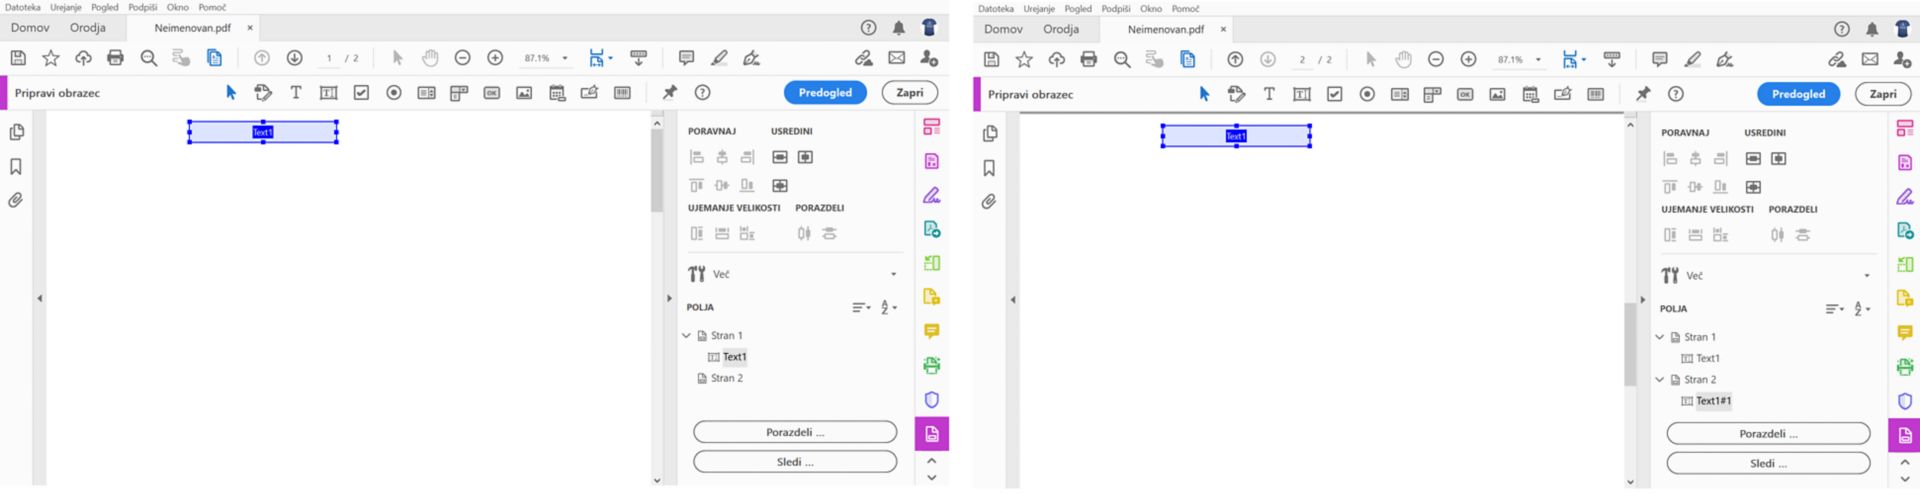
Task: Open the bookmarks panel in left window
Action: tap(16, 166)
